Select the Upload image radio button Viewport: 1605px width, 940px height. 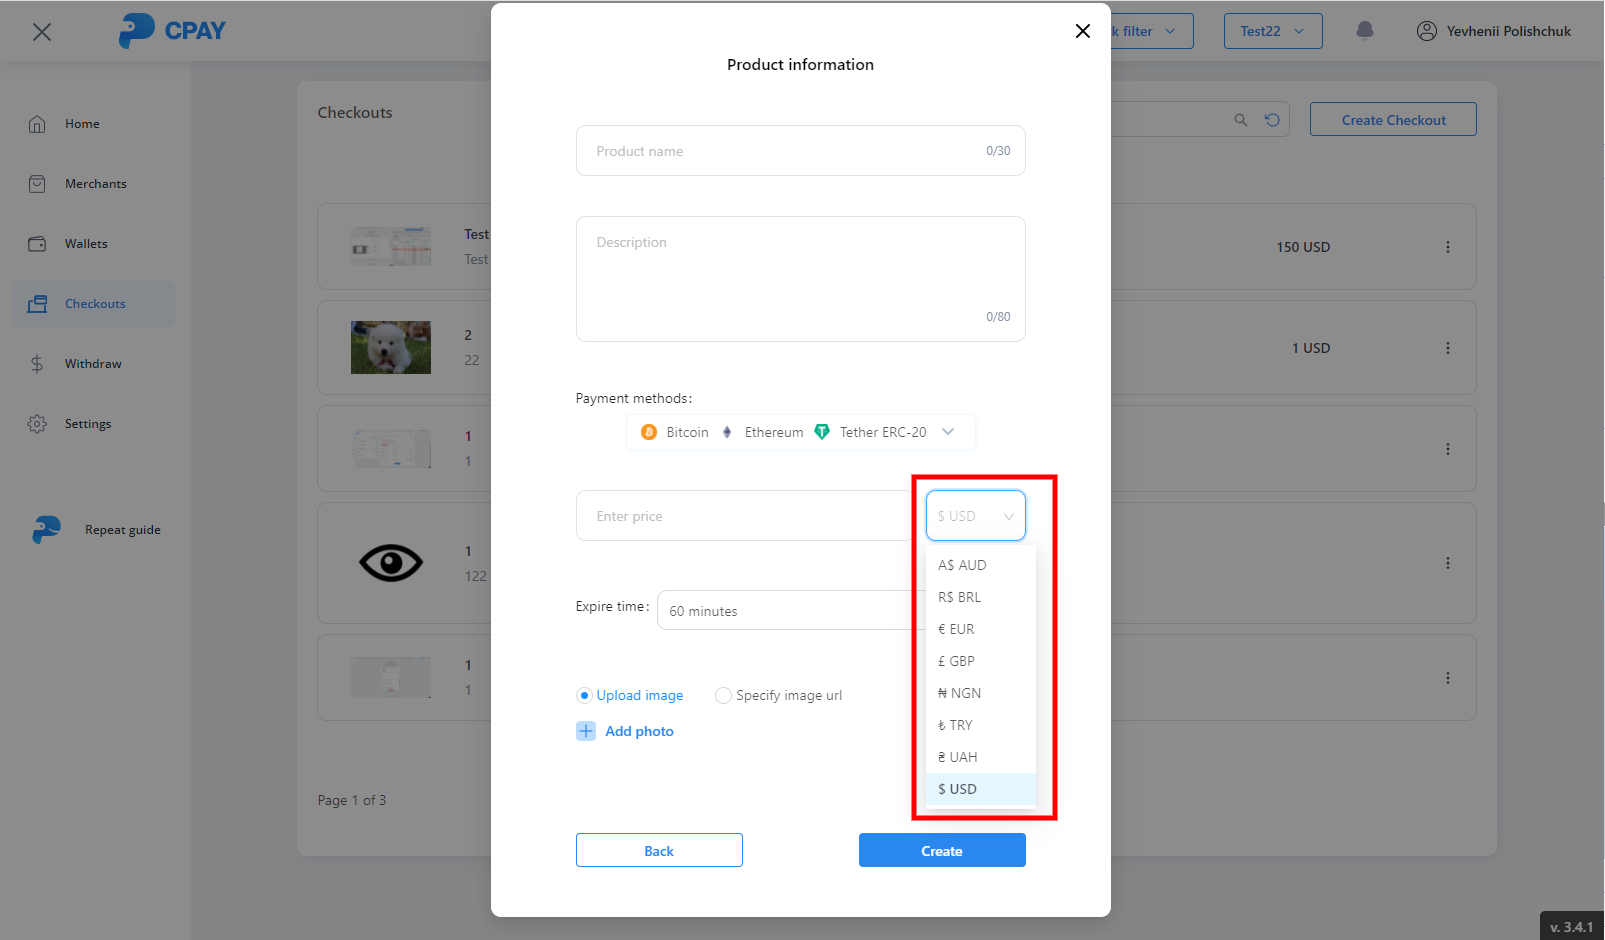point(585,695)
